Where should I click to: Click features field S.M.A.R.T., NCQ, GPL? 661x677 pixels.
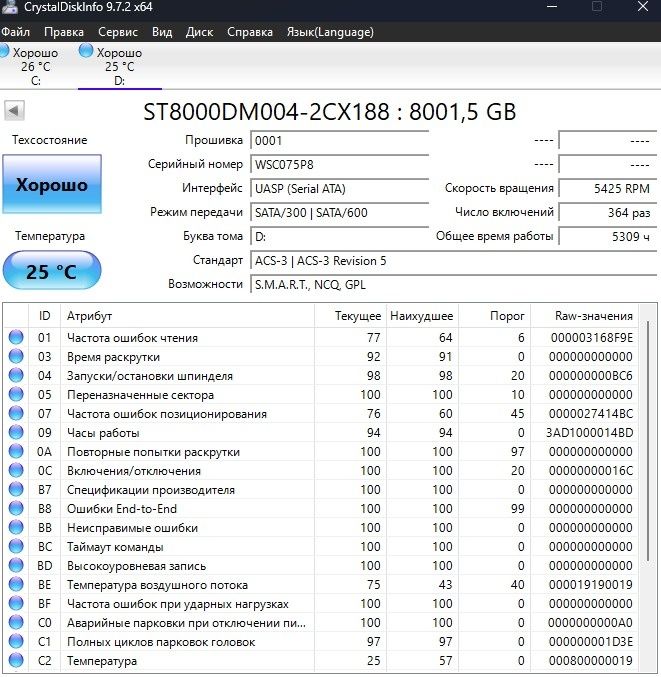pyautogui.click(x=453, y=285)
